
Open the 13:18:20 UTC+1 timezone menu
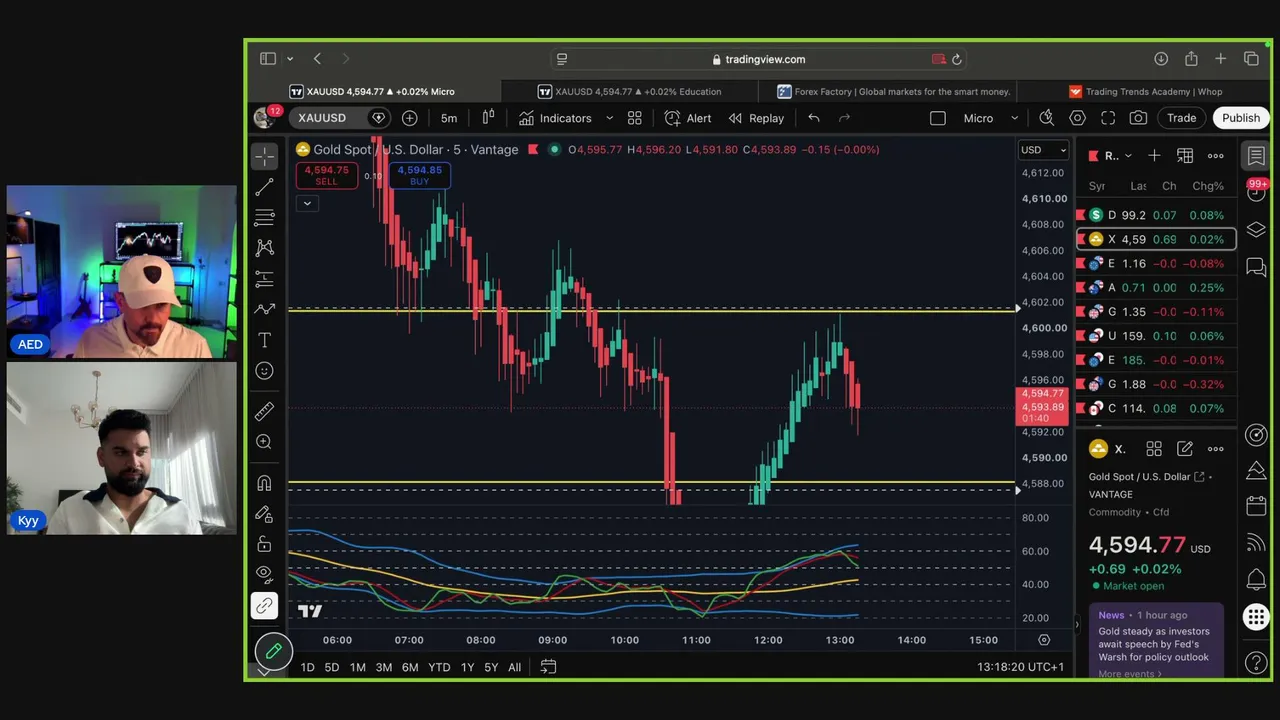tap(1020, 667)
